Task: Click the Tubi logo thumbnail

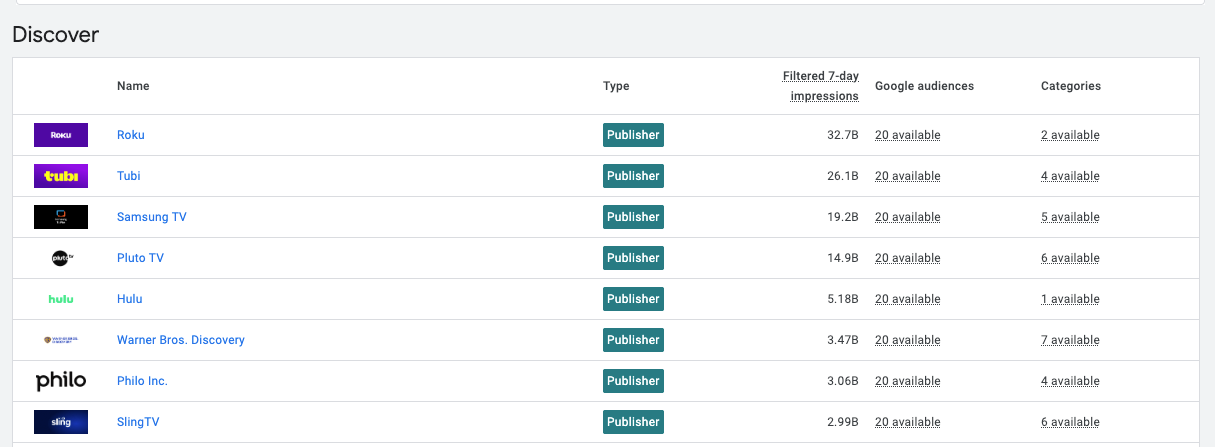Action: pos(61,176)
